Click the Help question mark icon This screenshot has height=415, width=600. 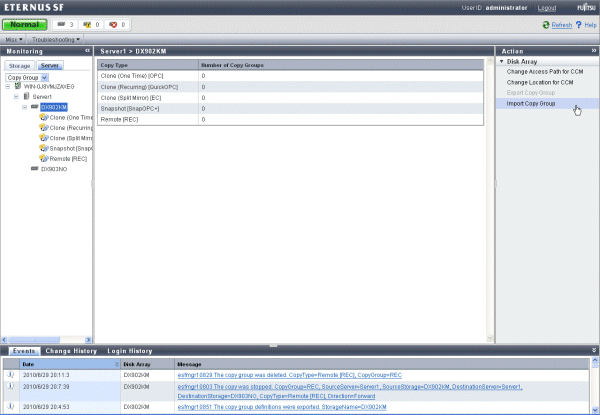coord(578,24)
